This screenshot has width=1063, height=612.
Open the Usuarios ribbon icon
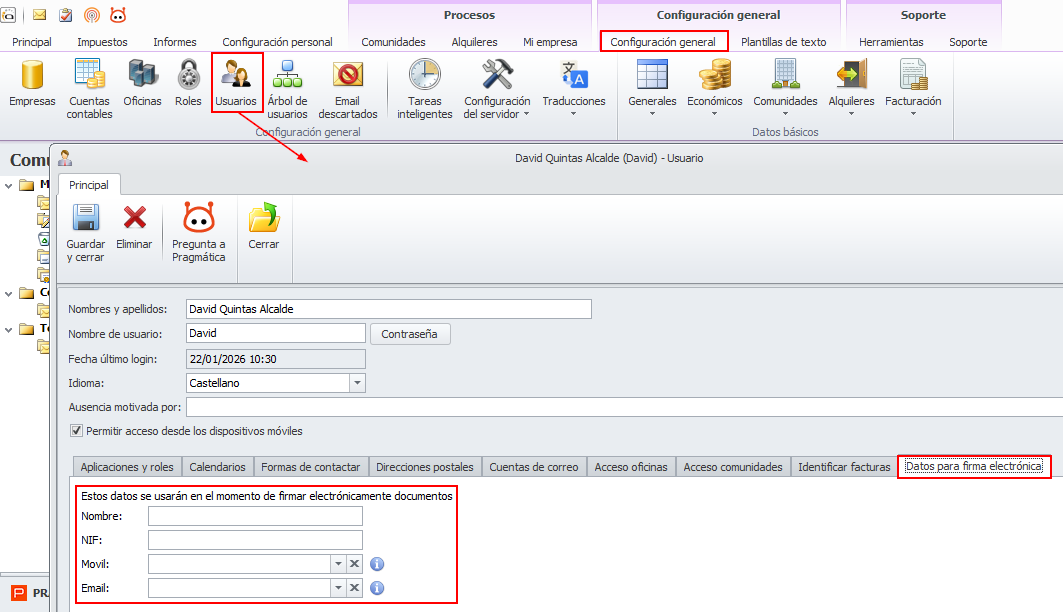(x=236, y=75)
